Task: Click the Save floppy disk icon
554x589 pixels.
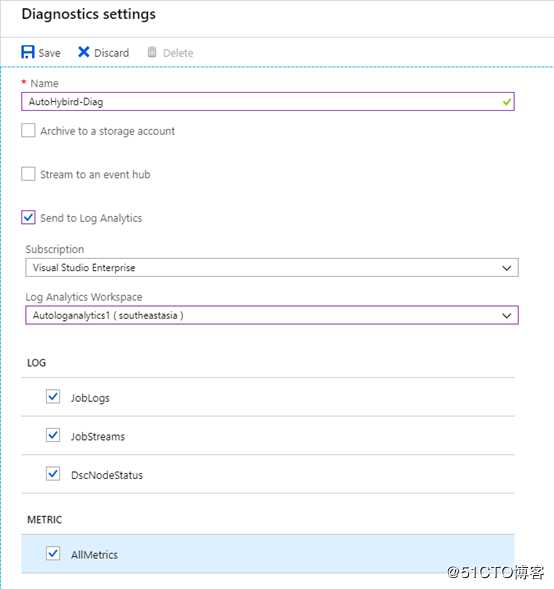Action: pos(28,52)
